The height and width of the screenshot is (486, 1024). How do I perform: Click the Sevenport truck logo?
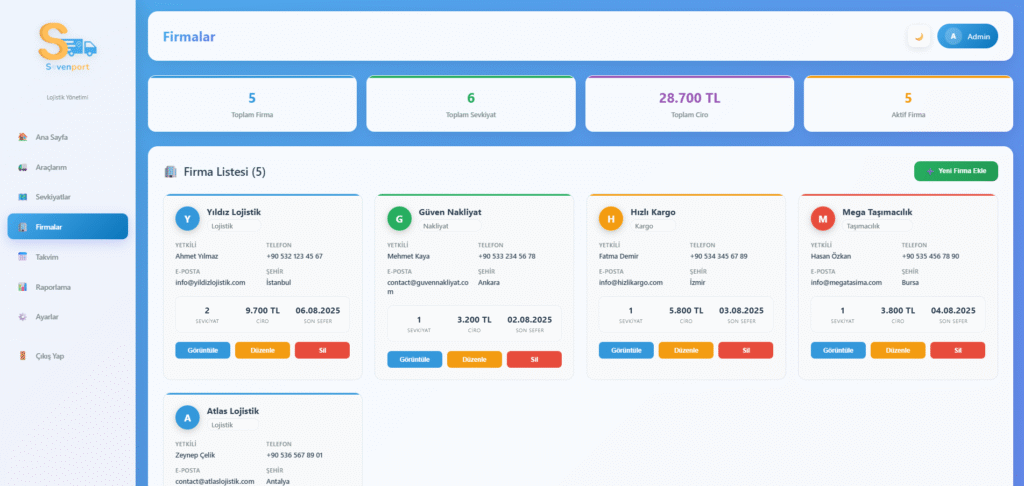(x=67, y=45)
